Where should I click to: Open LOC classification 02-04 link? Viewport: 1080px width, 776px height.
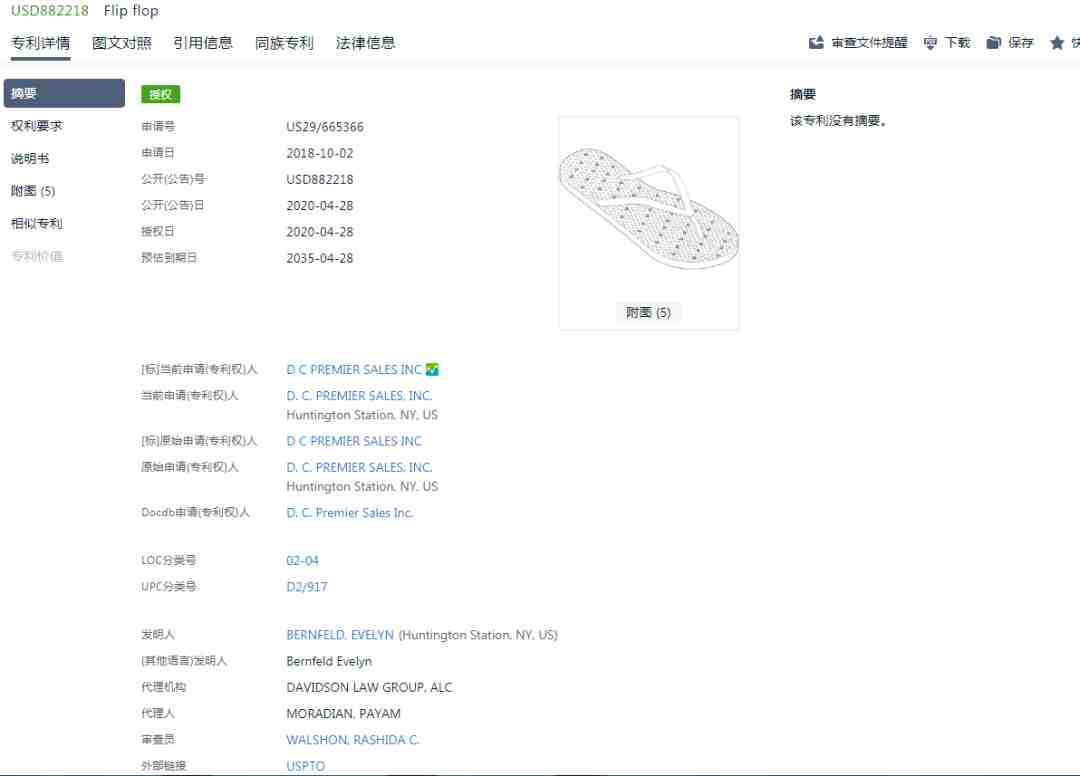[302, 561]
